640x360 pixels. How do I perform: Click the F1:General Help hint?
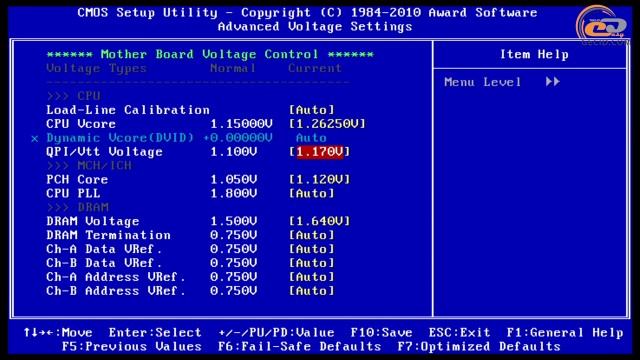tap(565, 332)
